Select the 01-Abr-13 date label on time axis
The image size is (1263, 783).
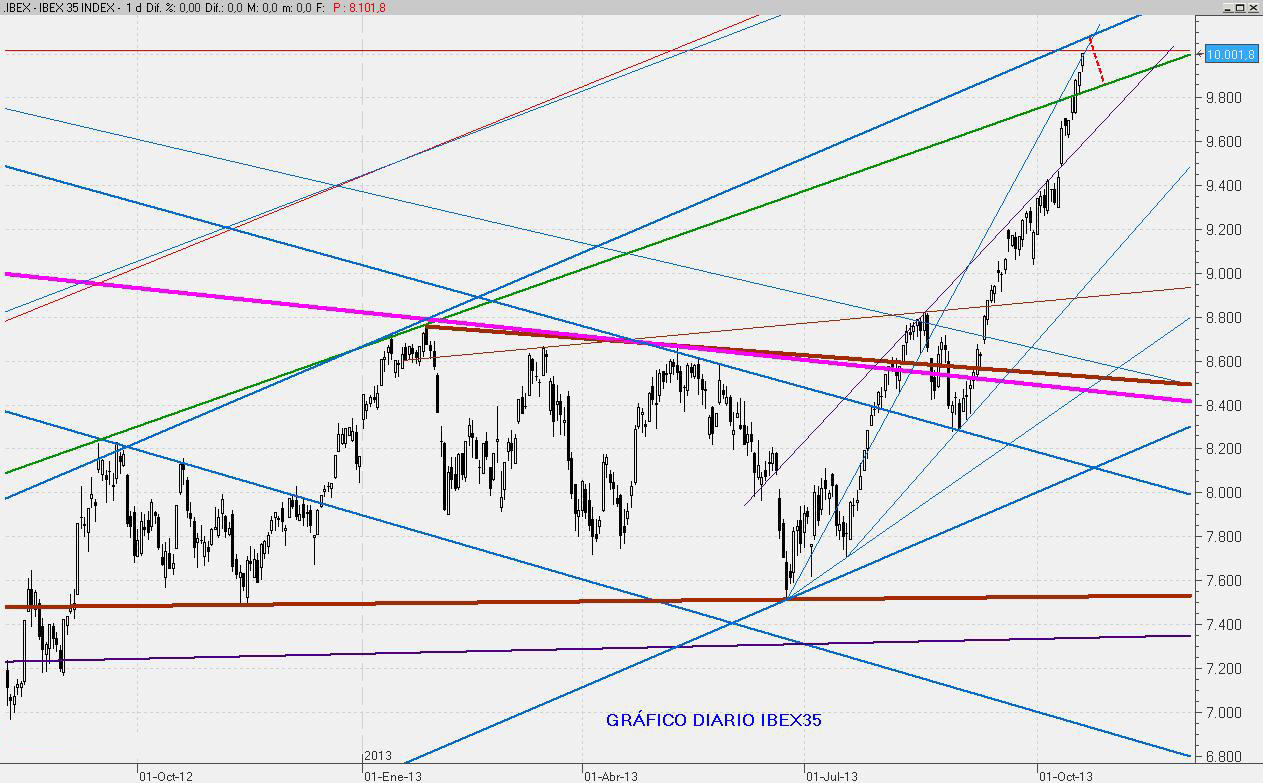click(611, 775)
